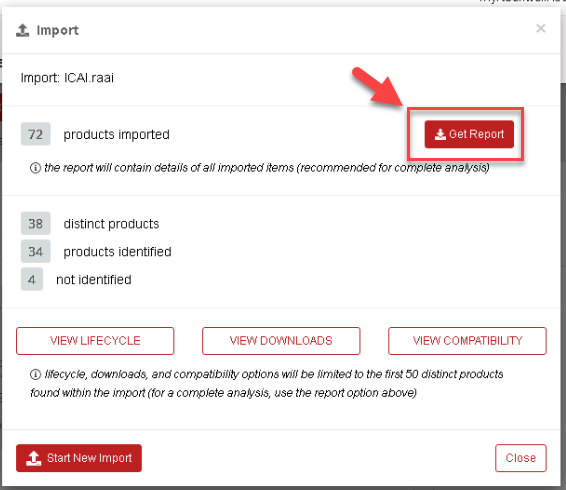This screenshot has width=566, height=490.
Task: Click the 'Import' dialog title text
Action: point(57,30)
